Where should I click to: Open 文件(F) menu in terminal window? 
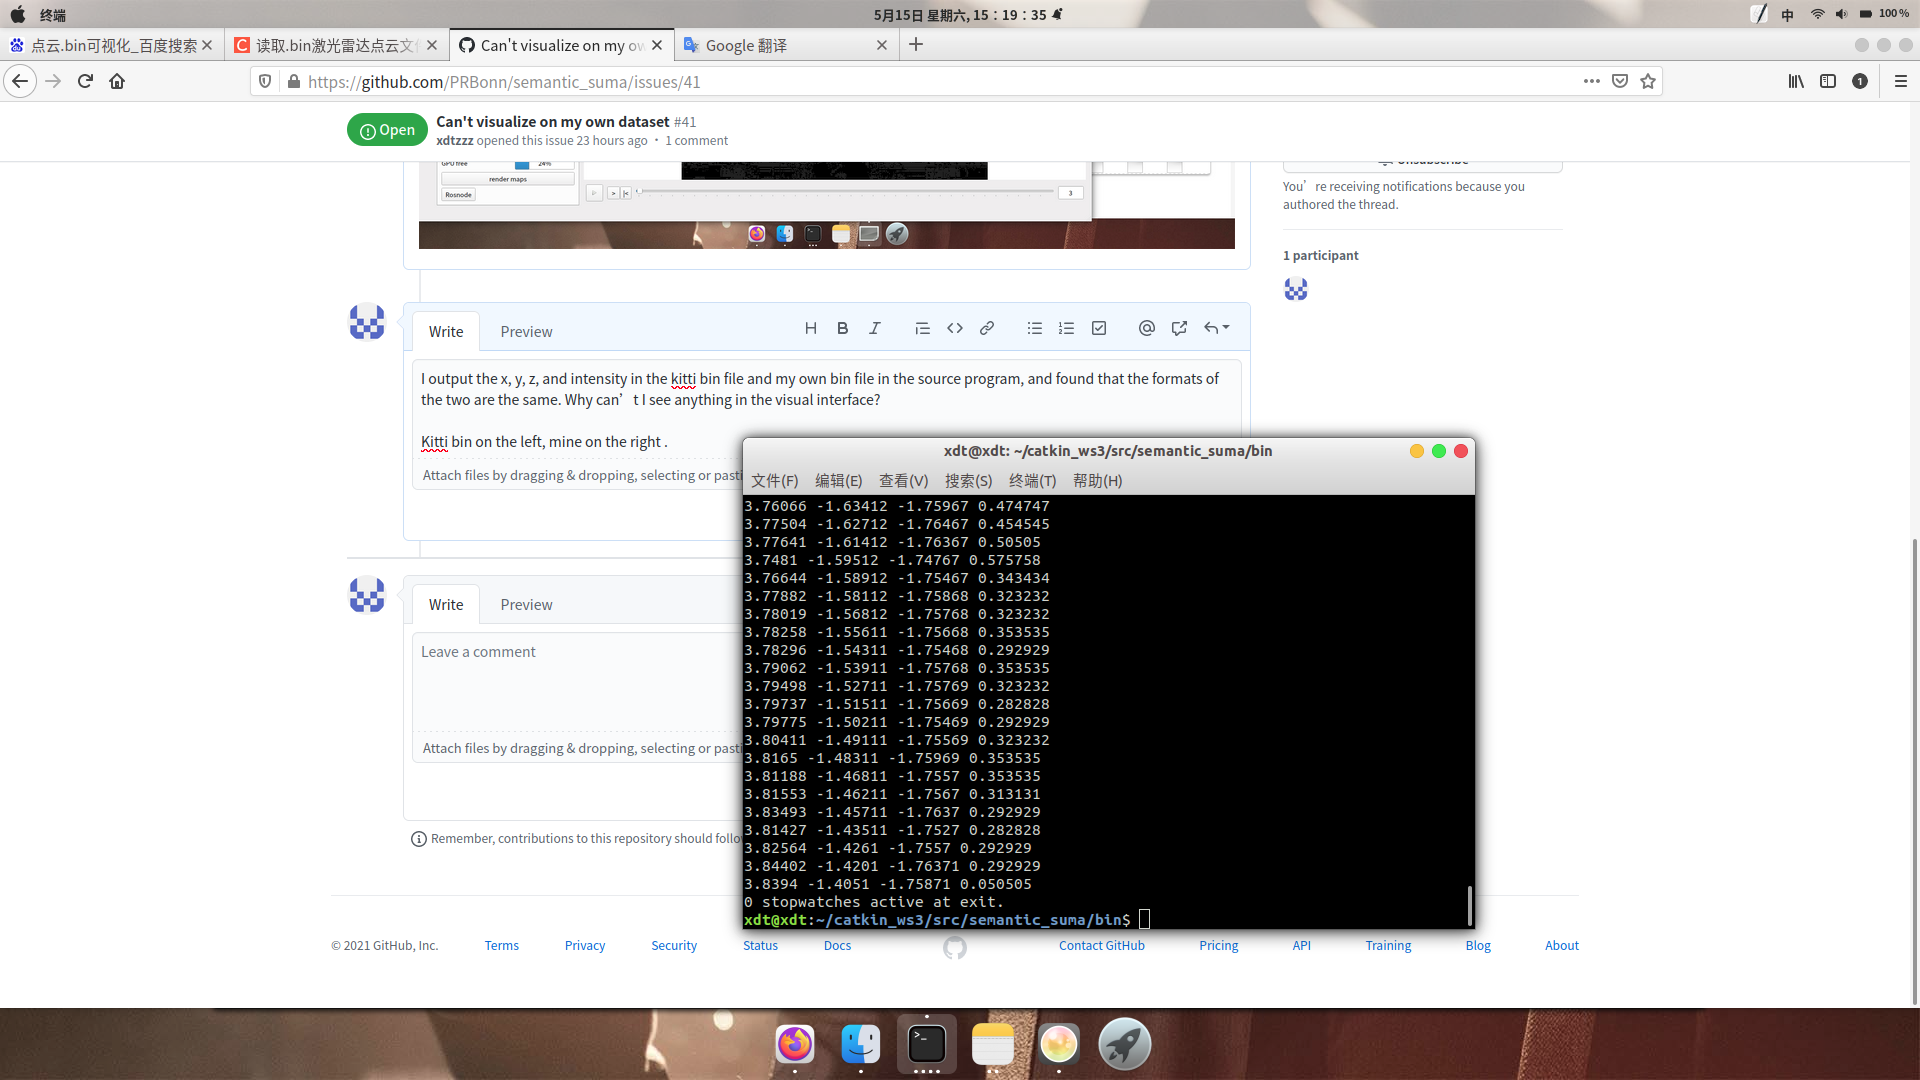click(775, 481)
